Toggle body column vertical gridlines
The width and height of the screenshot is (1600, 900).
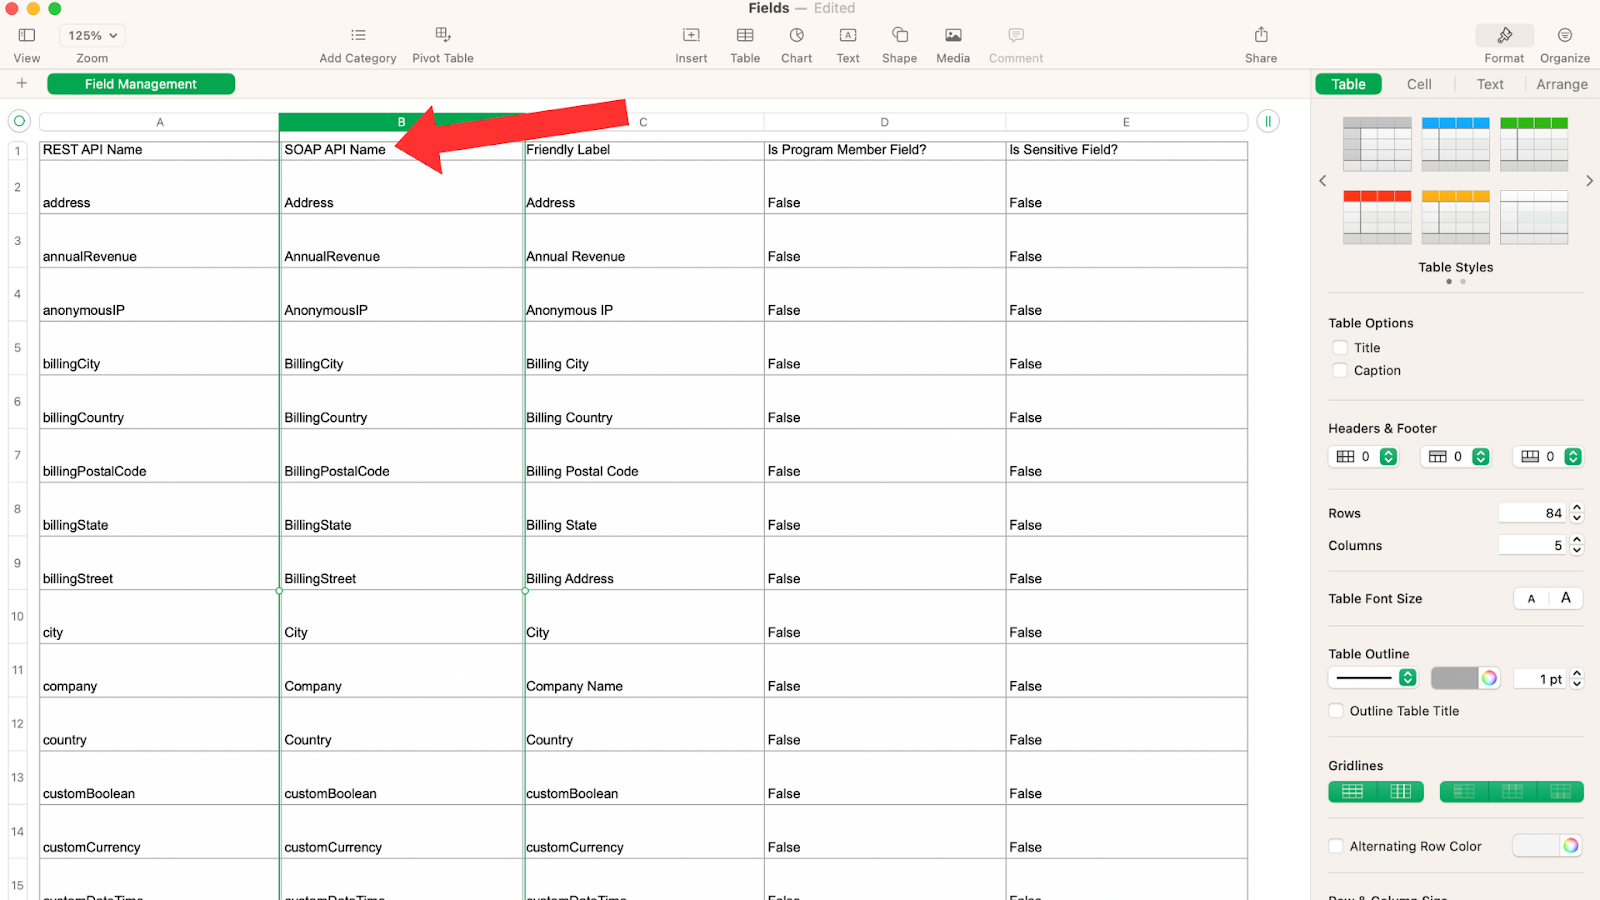pyautogui.click(x=1401, y=792)
